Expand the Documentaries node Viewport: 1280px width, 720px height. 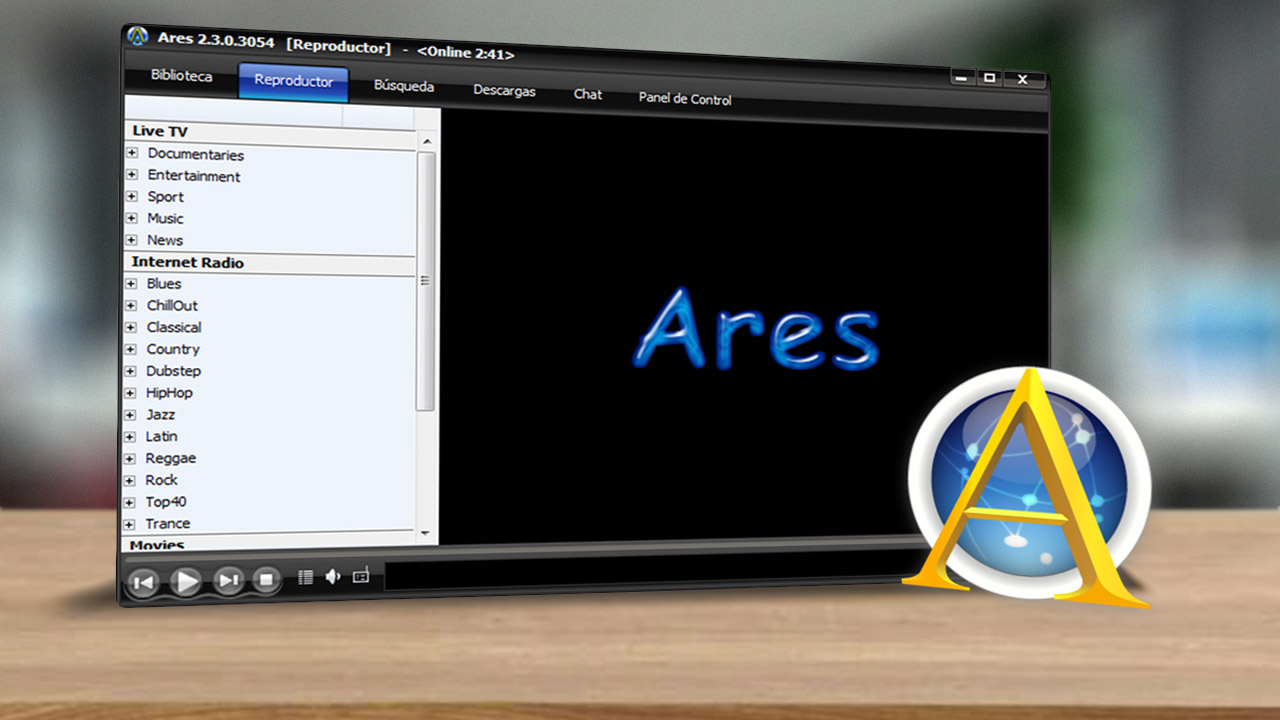[132, 153]
